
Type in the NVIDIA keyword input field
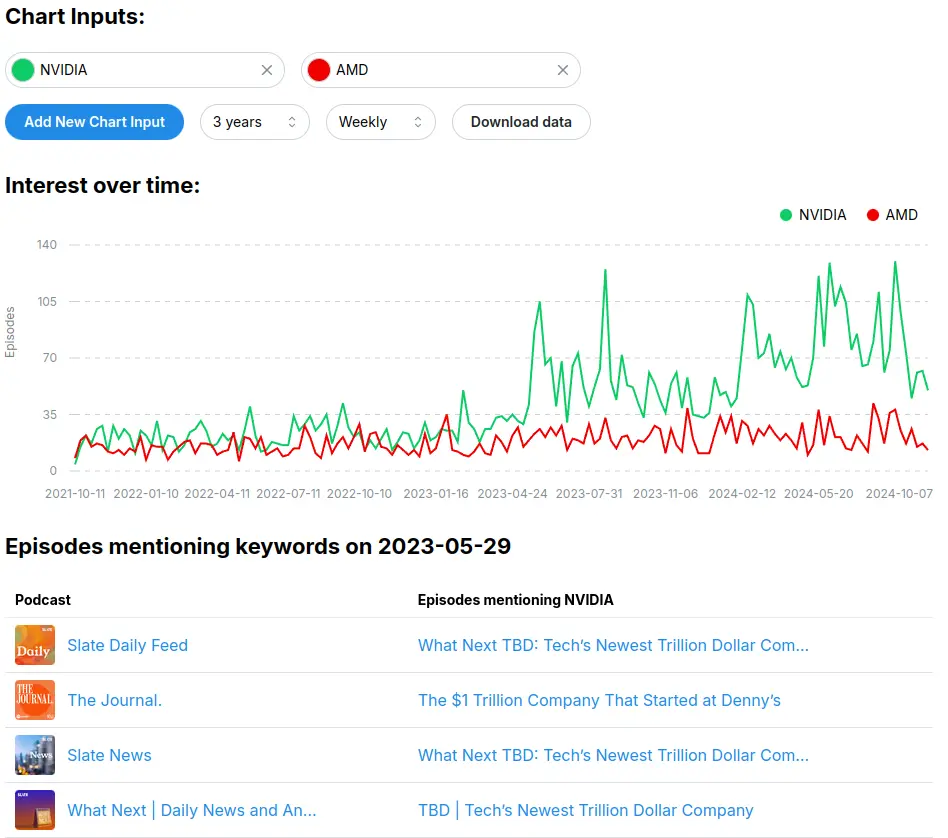[145, 70]
